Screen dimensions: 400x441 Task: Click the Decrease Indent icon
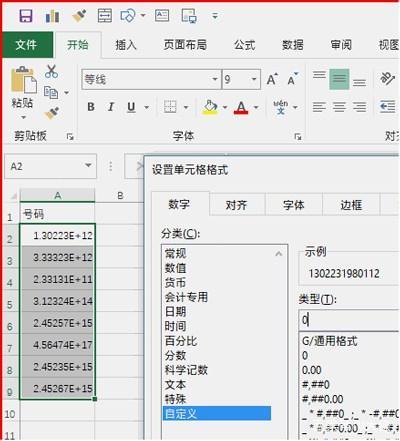pyautogui.click(x=388, y=107)
